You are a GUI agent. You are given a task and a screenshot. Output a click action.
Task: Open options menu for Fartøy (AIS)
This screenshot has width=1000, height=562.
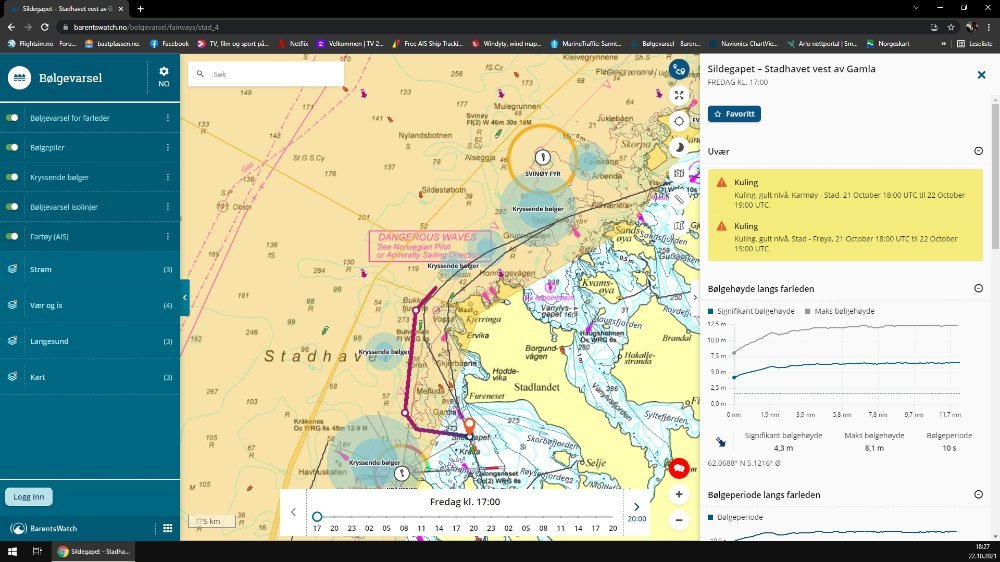168,236
